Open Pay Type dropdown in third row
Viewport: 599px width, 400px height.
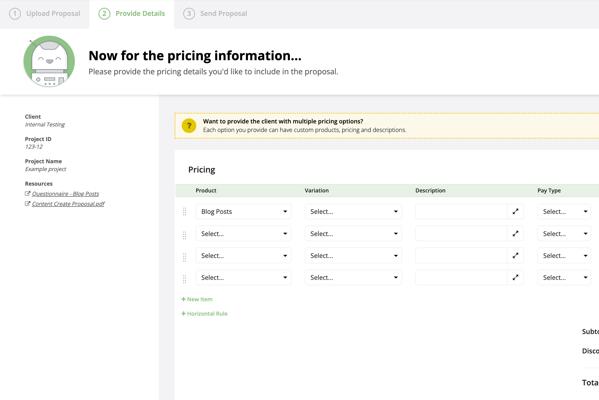click(564, 256)
